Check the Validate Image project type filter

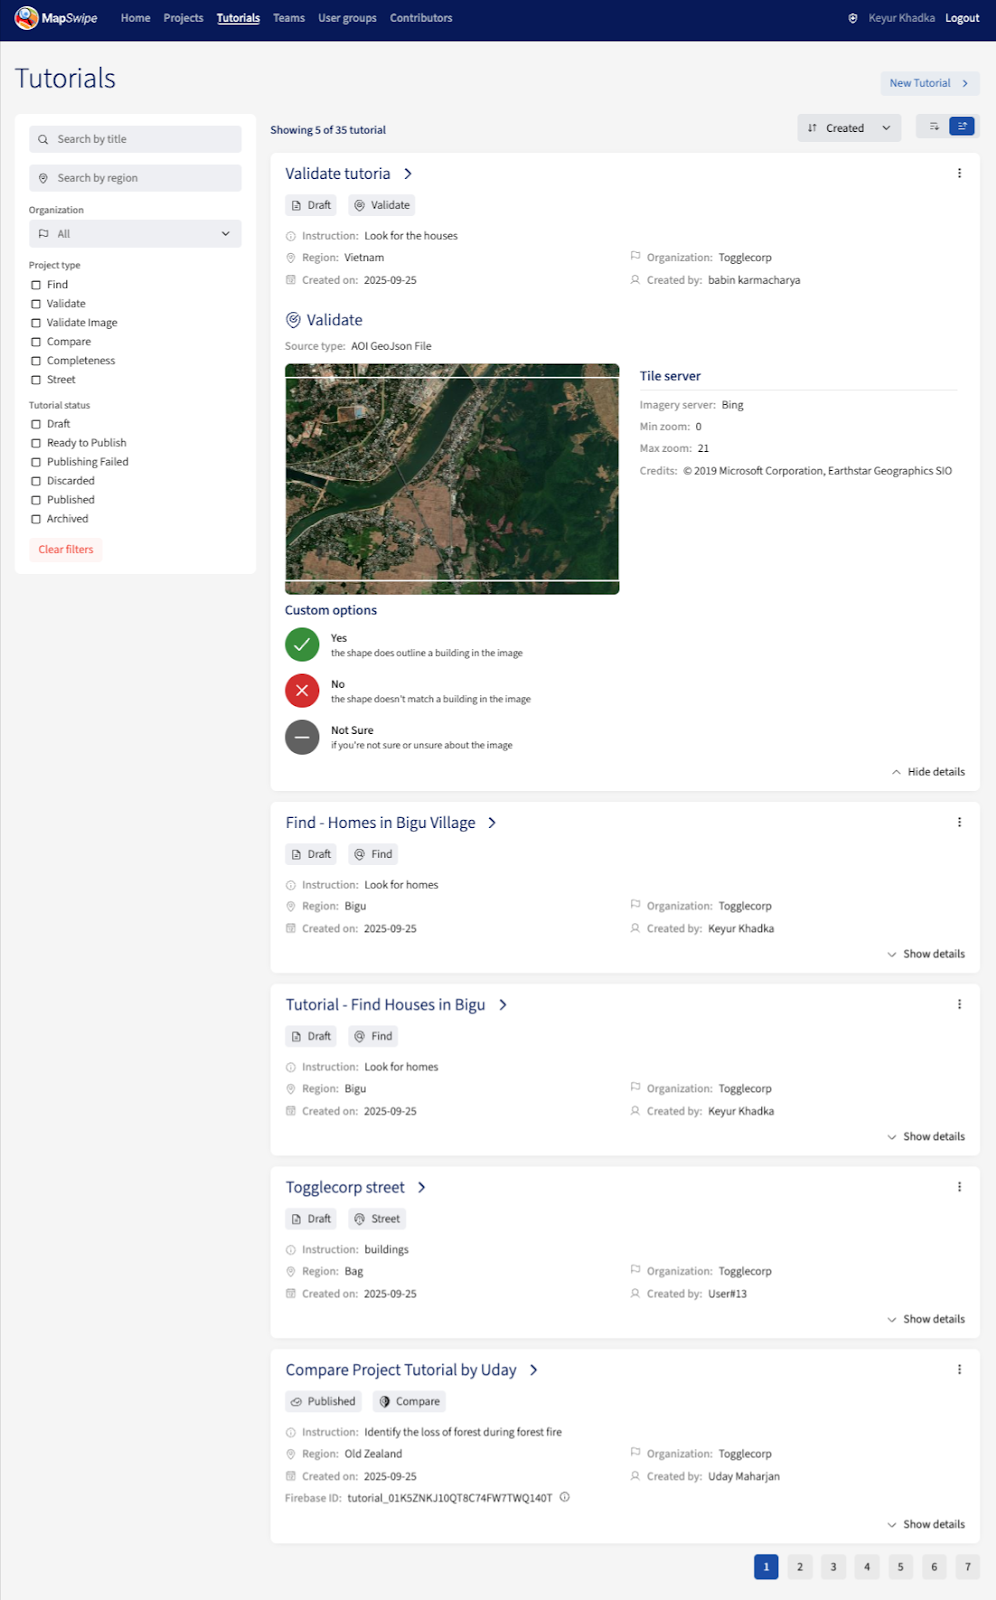tap(36, 323)
